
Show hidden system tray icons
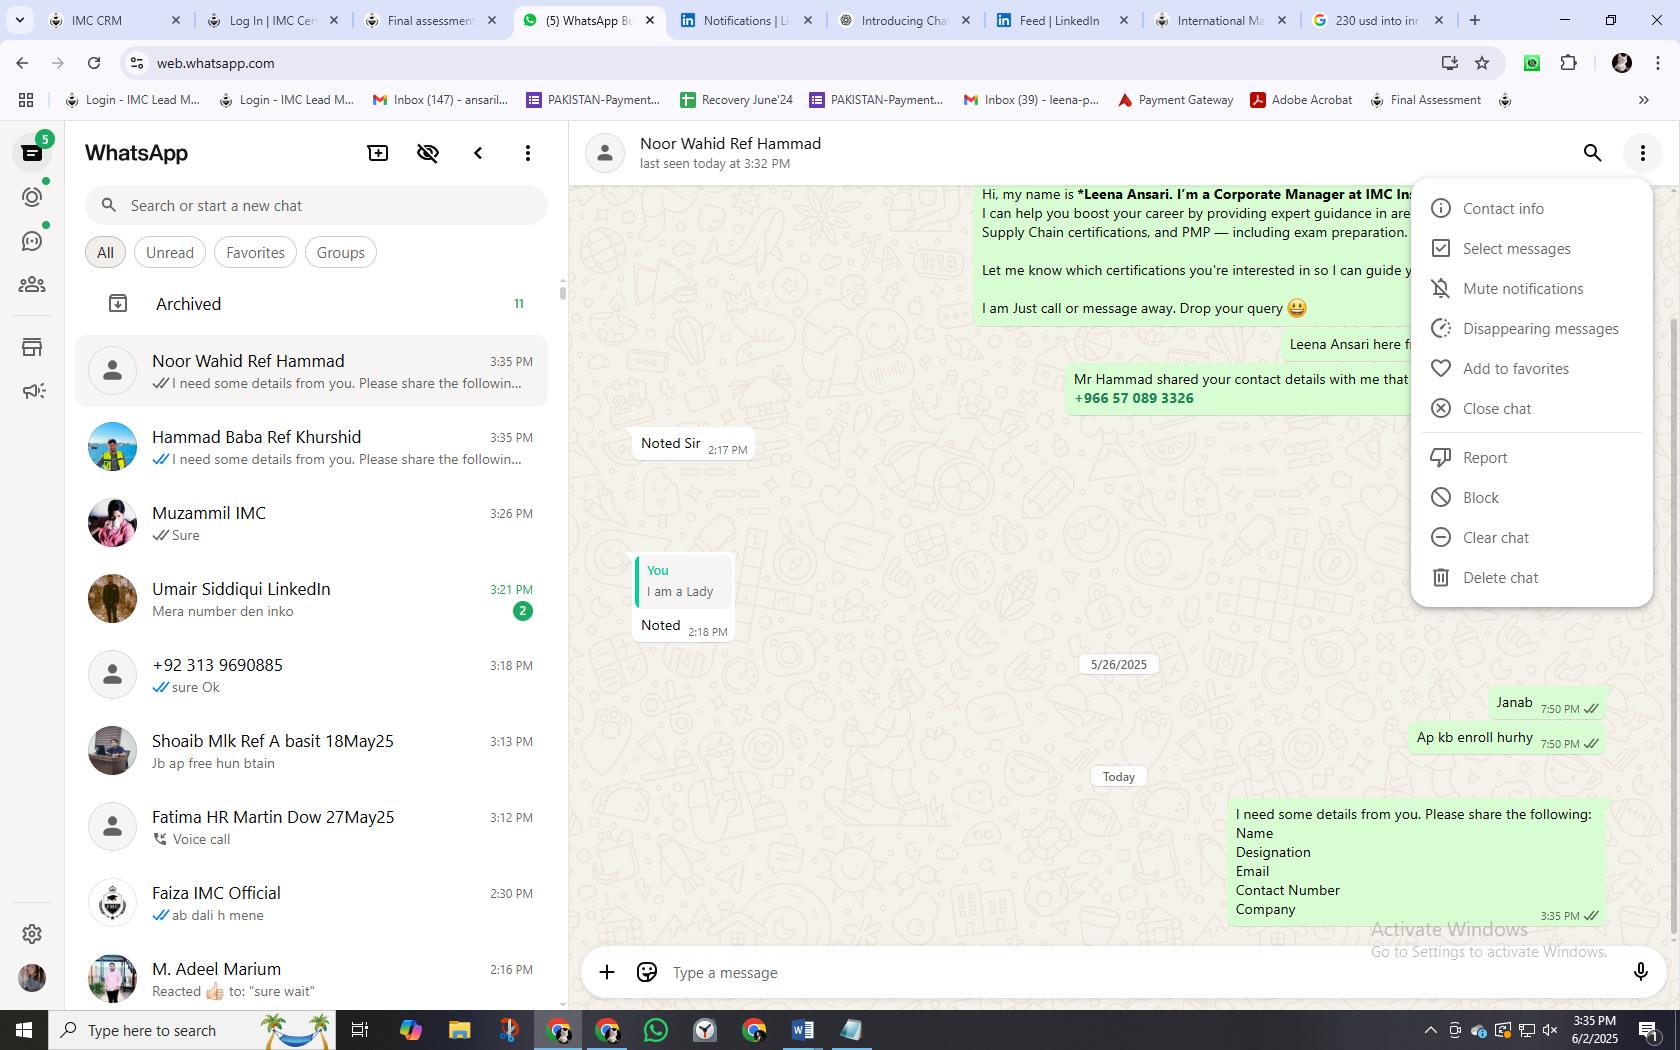(1430, 1030)
